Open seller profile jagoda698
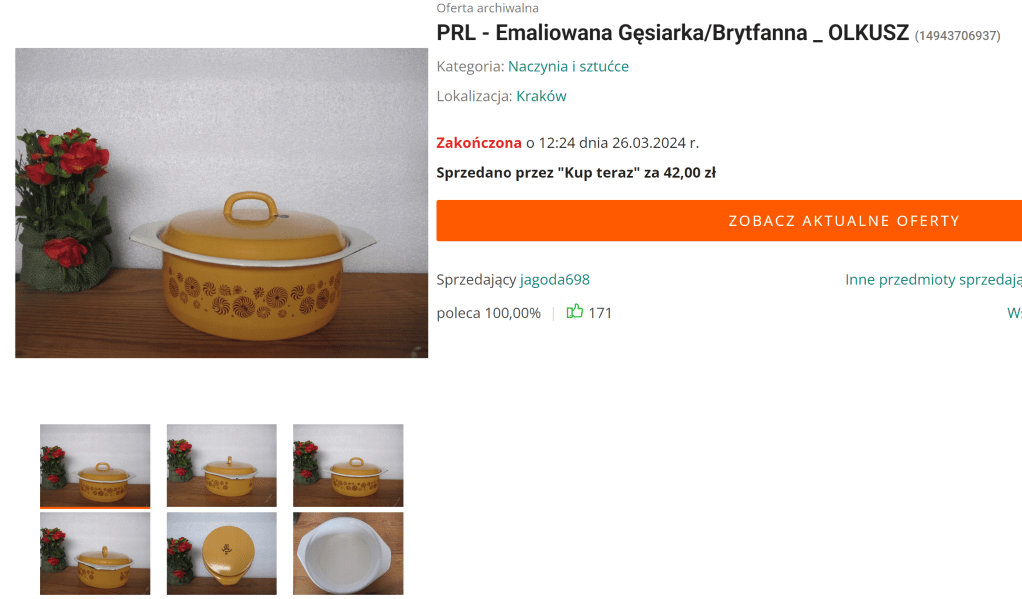 (x=555, y=280)
